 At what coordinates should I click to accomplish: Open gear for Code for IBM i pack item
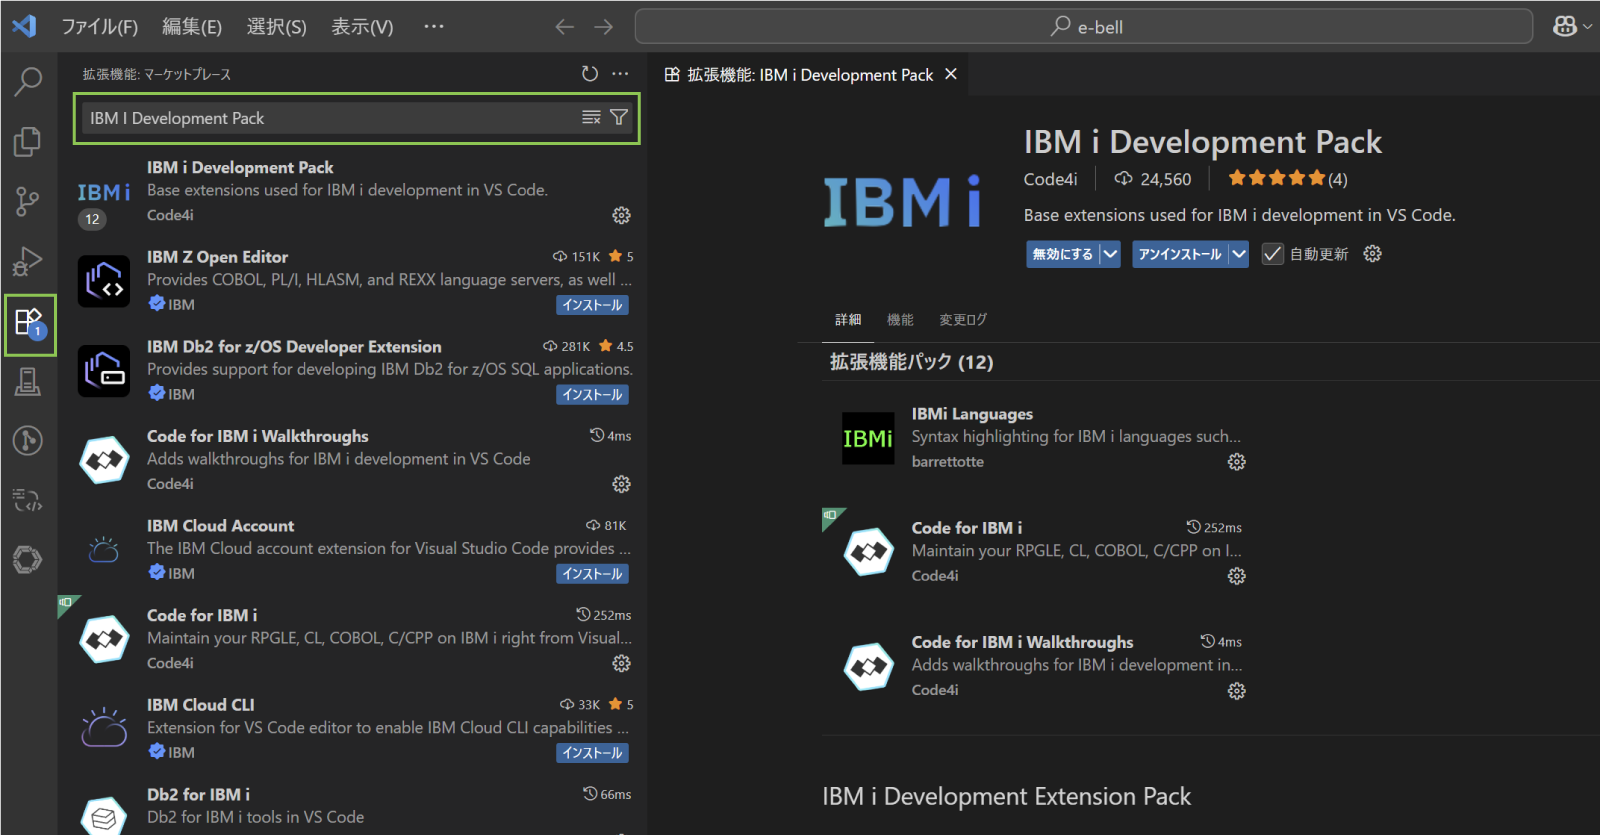pos(1237,576)
